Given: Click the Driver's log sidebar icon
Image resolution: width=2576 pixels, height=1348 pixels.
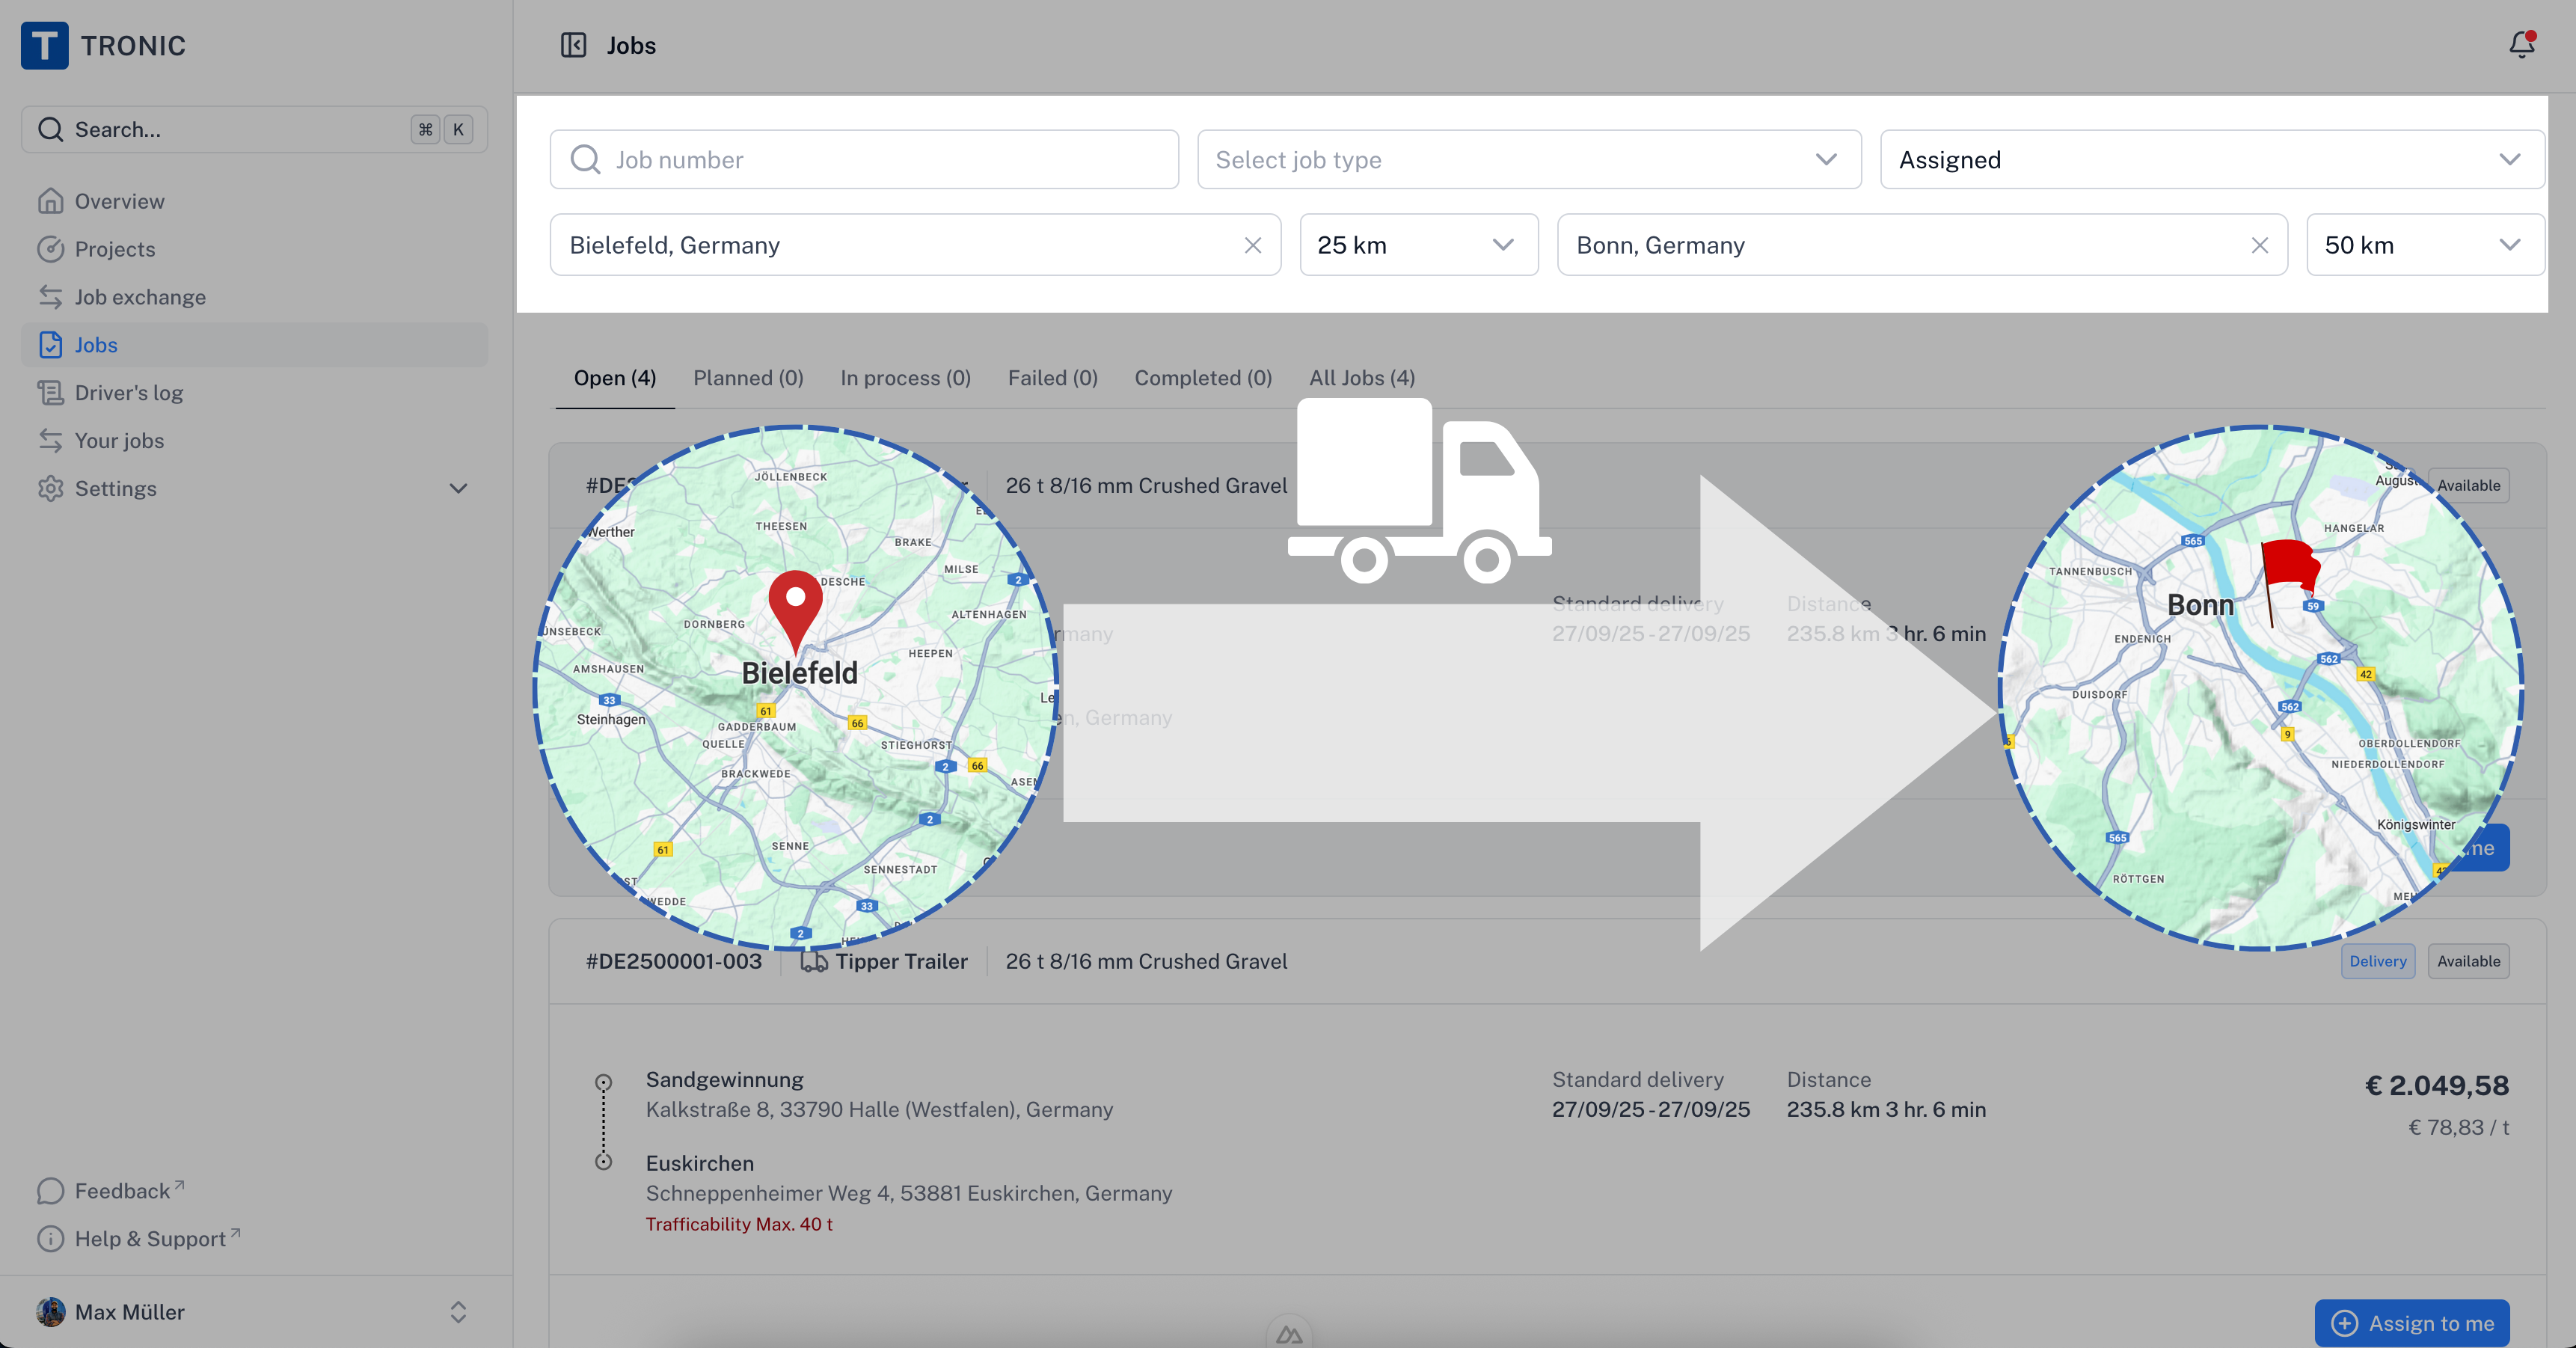Looking at the screenshot, I should click(51, 392).
